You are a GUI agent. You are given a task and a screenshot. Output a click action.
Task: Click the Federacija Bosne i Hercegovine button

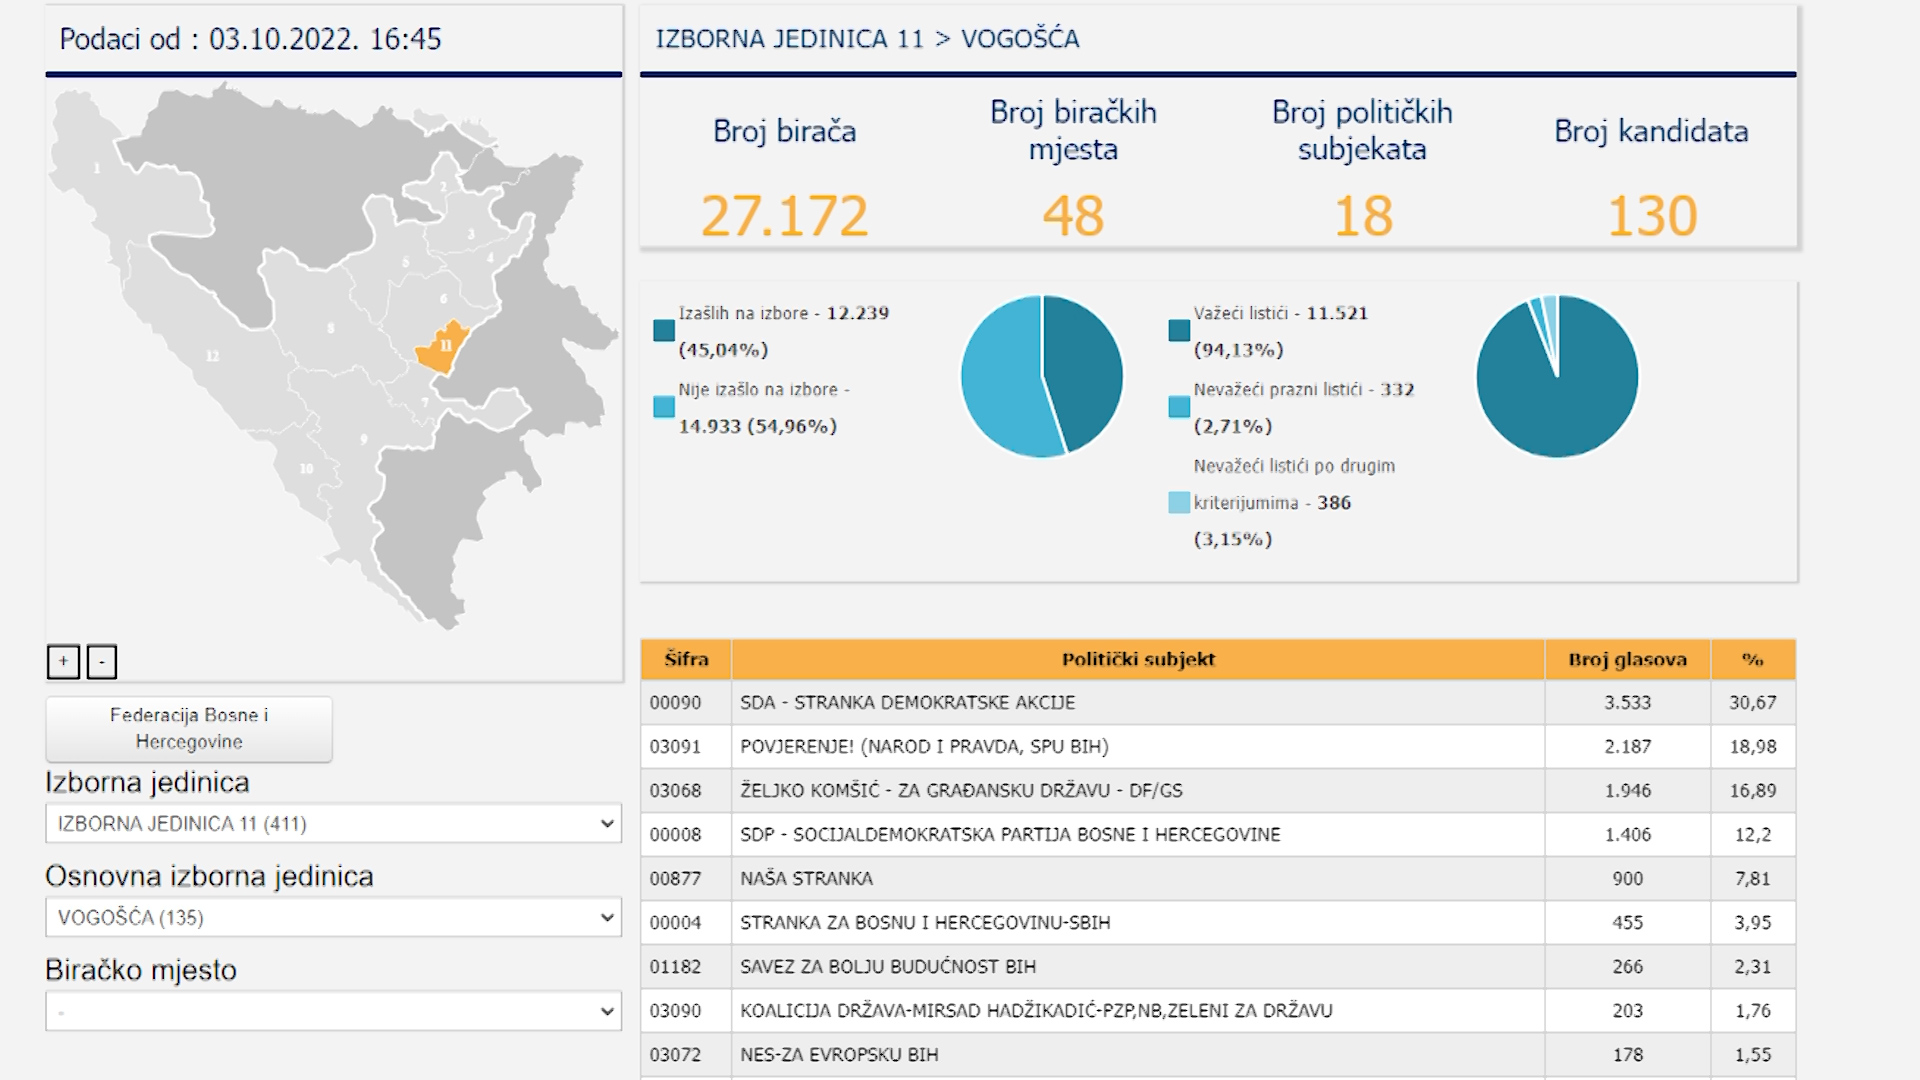tap(189, 729)
